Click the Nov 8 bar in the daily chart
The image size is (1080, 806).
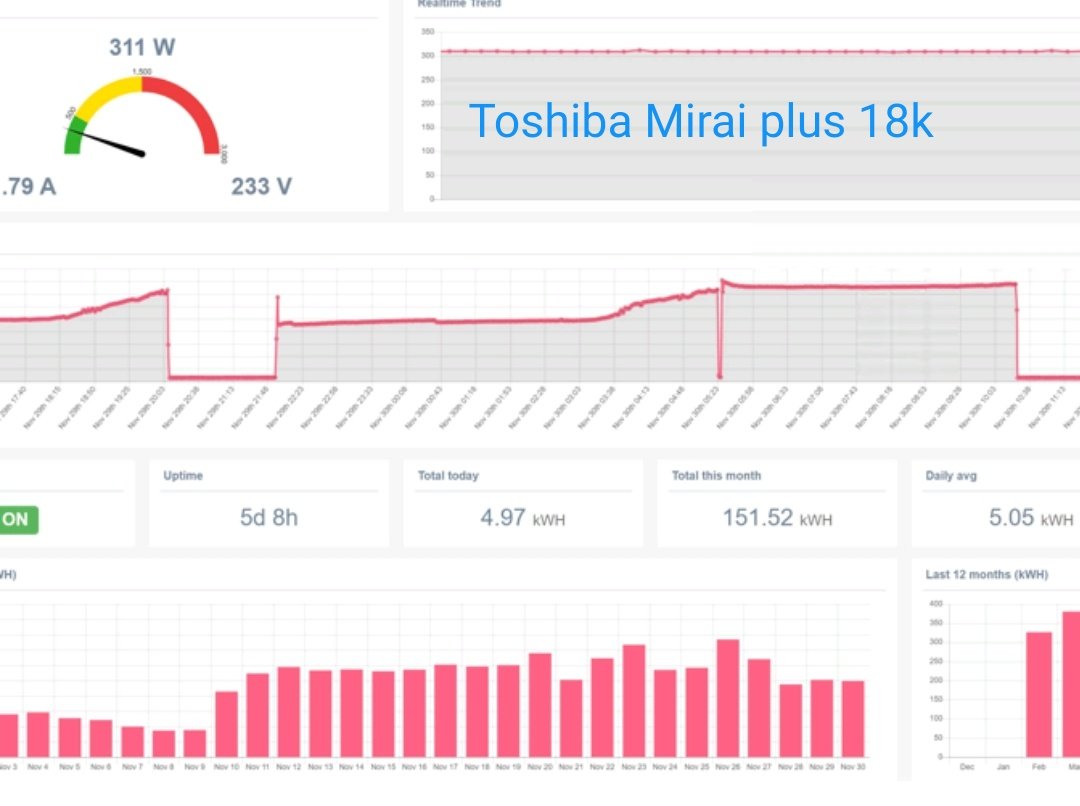[163, 744]
